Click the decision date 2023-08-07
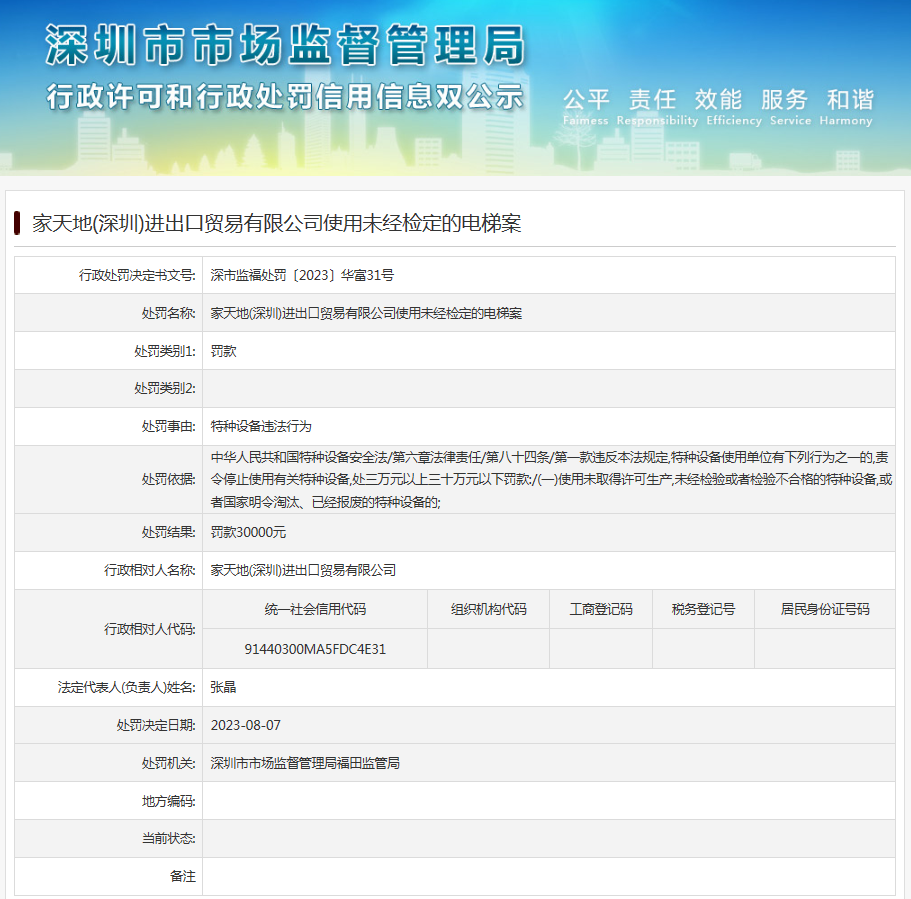 pos(246,725)
